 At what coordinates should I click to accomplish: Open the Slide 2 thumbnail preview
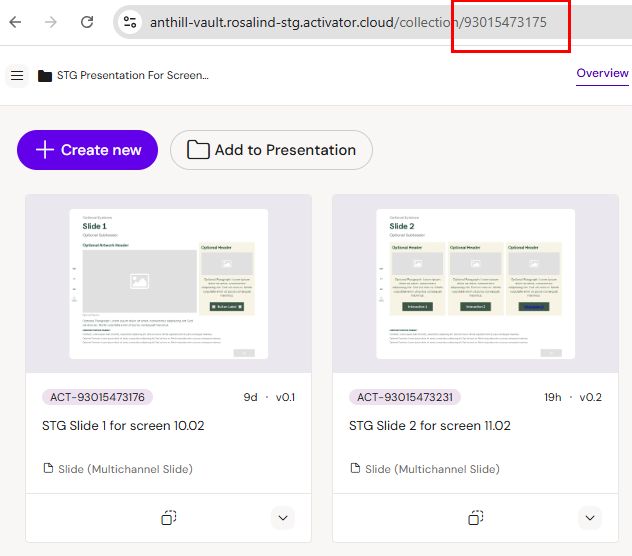point(475,283)
